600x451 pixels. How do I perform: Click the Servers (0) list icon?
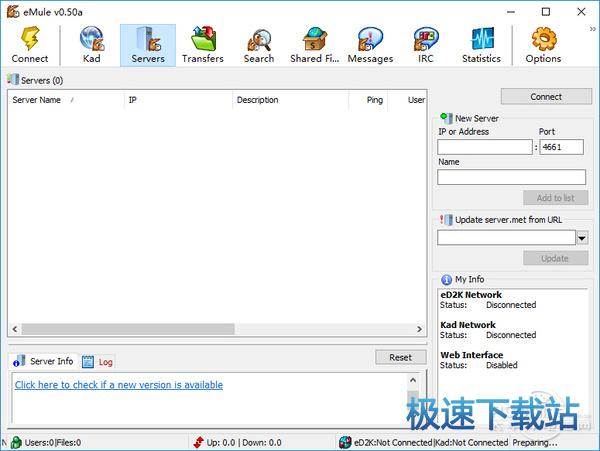tap(13, 80)
